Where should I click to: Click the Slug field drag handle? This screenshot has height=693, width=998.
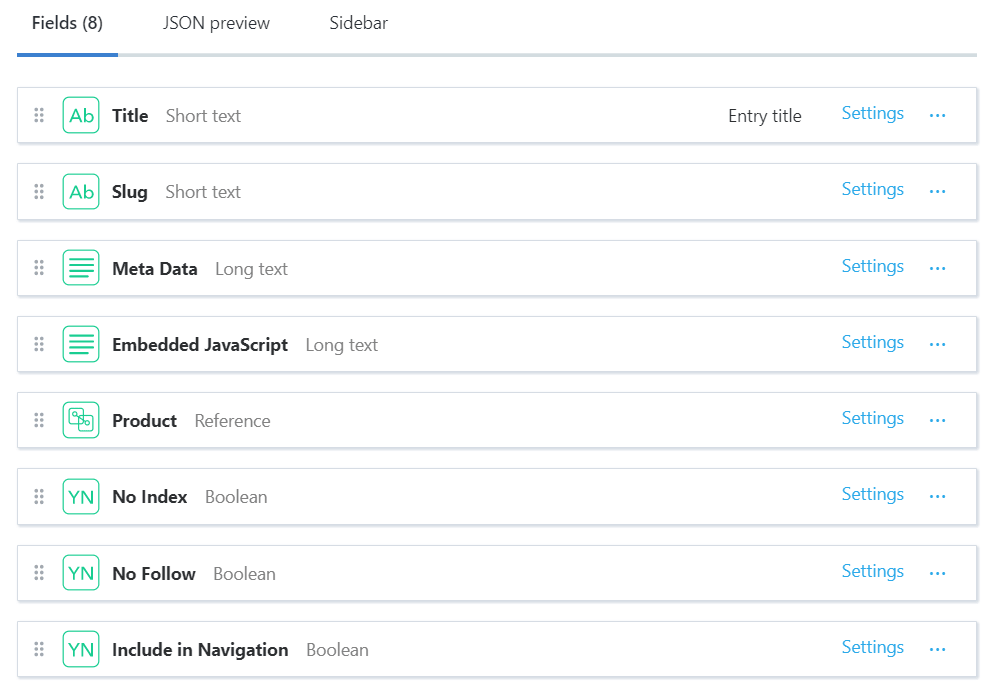pos(39,192)
